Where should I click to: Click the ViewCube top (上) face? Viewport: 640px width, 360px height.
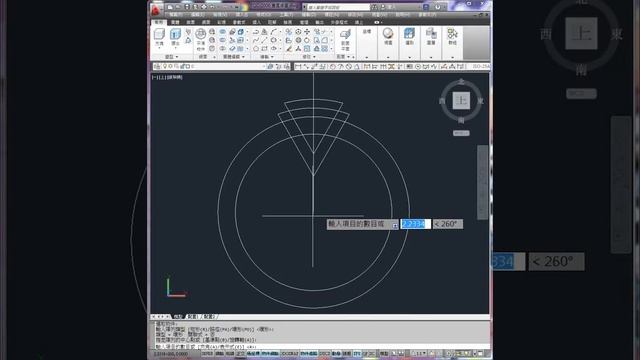[x=461, y=100]
